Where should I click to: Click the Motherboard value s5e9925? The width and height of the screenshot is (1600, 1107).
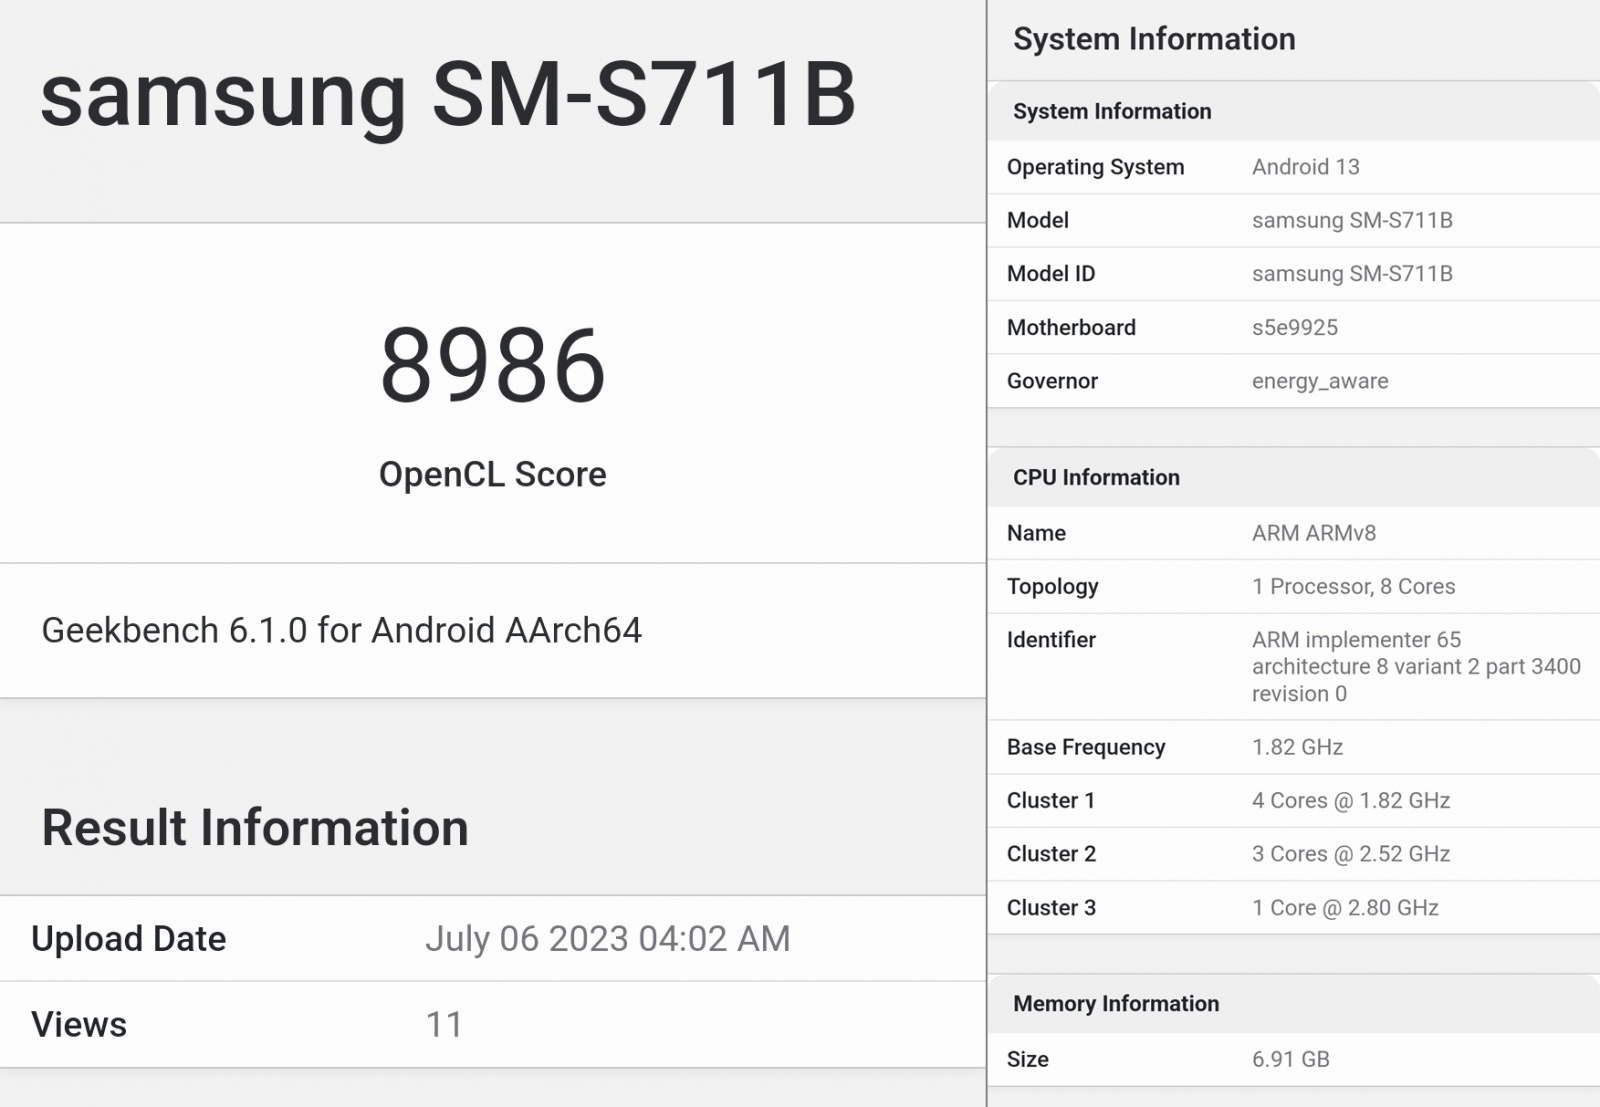(x=1294, y=328)
